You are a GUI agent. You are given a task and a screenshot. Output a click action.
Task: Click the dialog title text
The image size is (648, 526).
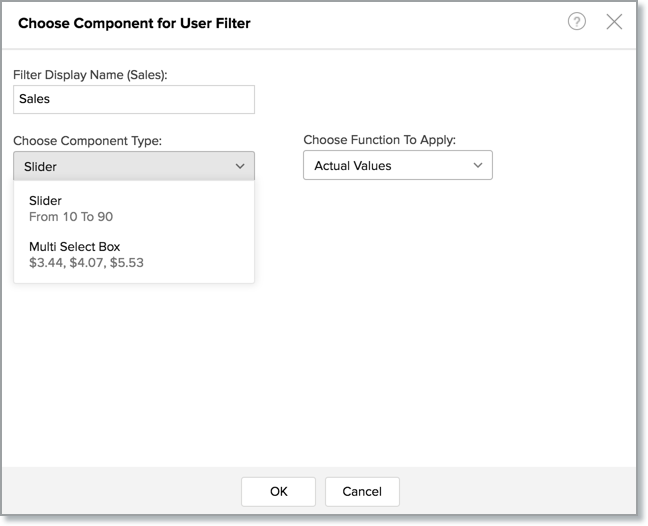click(x=134, y=23)
